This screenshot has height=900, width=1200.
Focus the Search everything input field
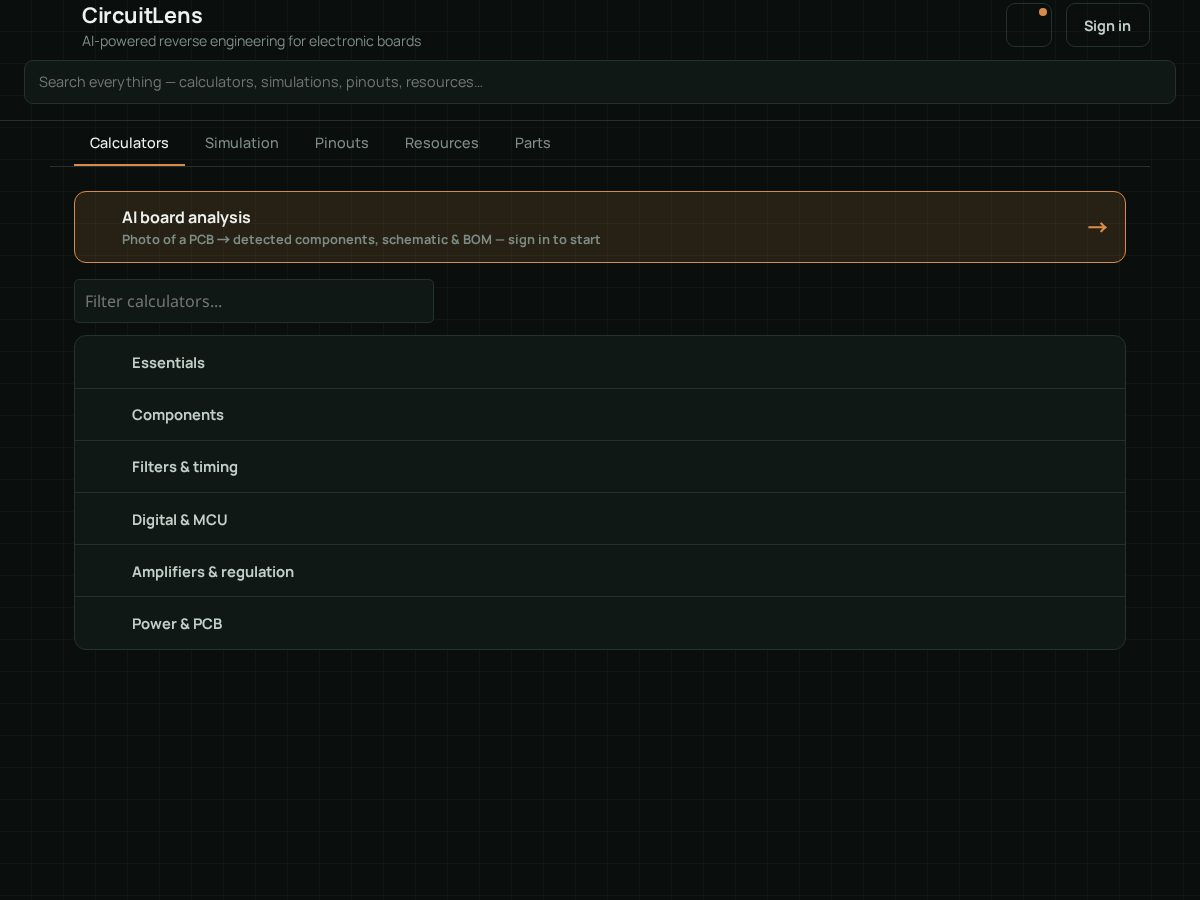click(600, 82)
